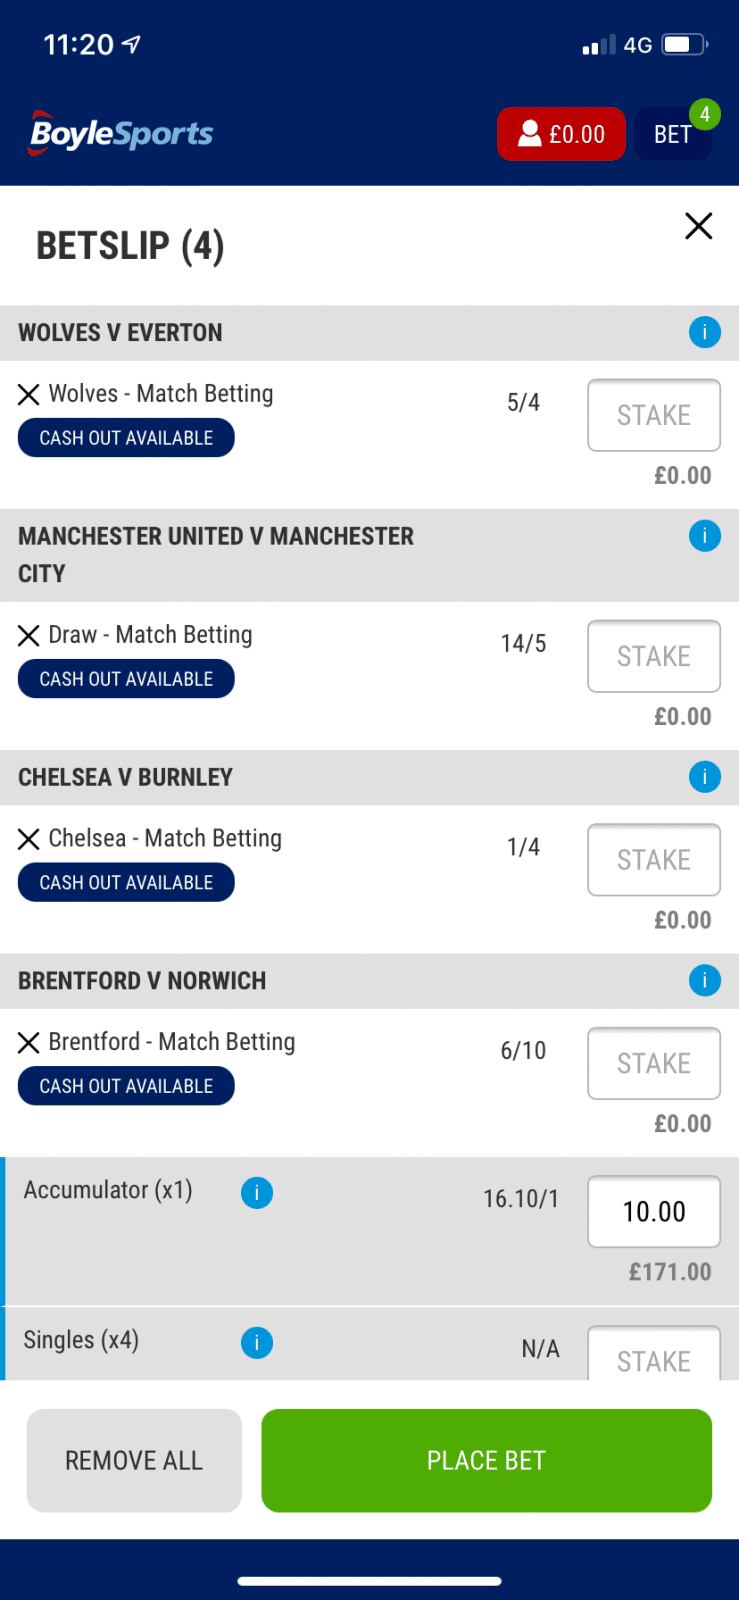Viewport: 739px width, 1600px height.
Task: Focus the Wolves stake input
Action: [x=654, y=415]
